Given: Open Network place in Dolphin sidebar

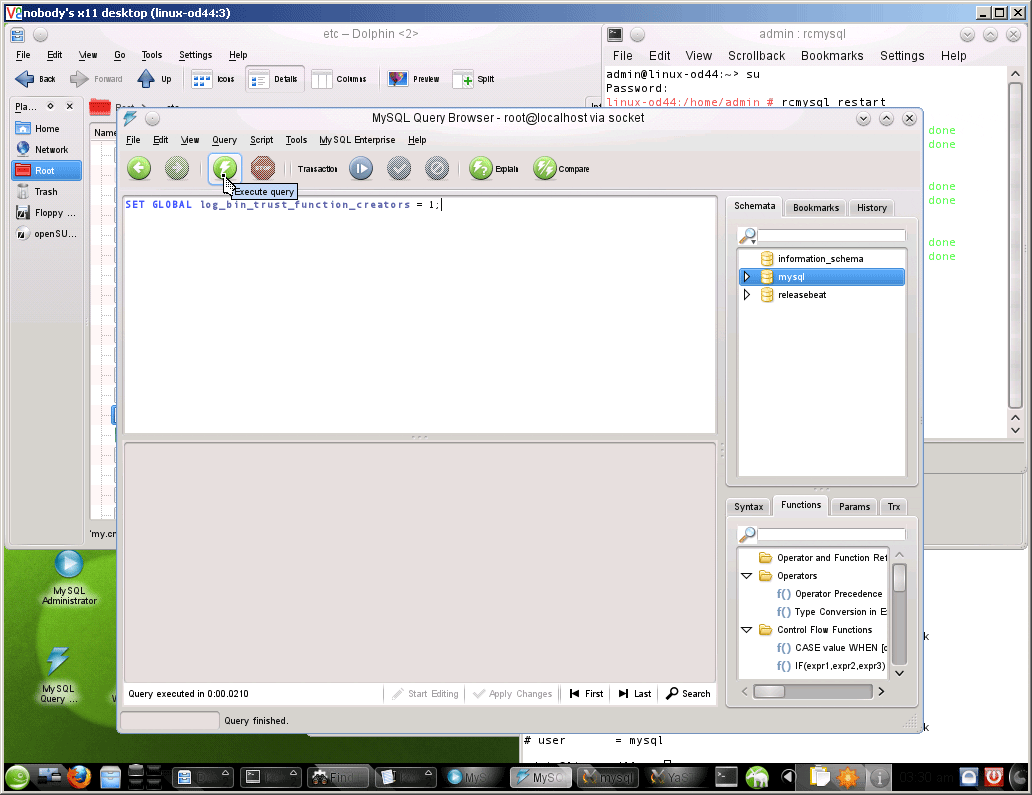Looking at the screenshot, I should click(47, 149).
